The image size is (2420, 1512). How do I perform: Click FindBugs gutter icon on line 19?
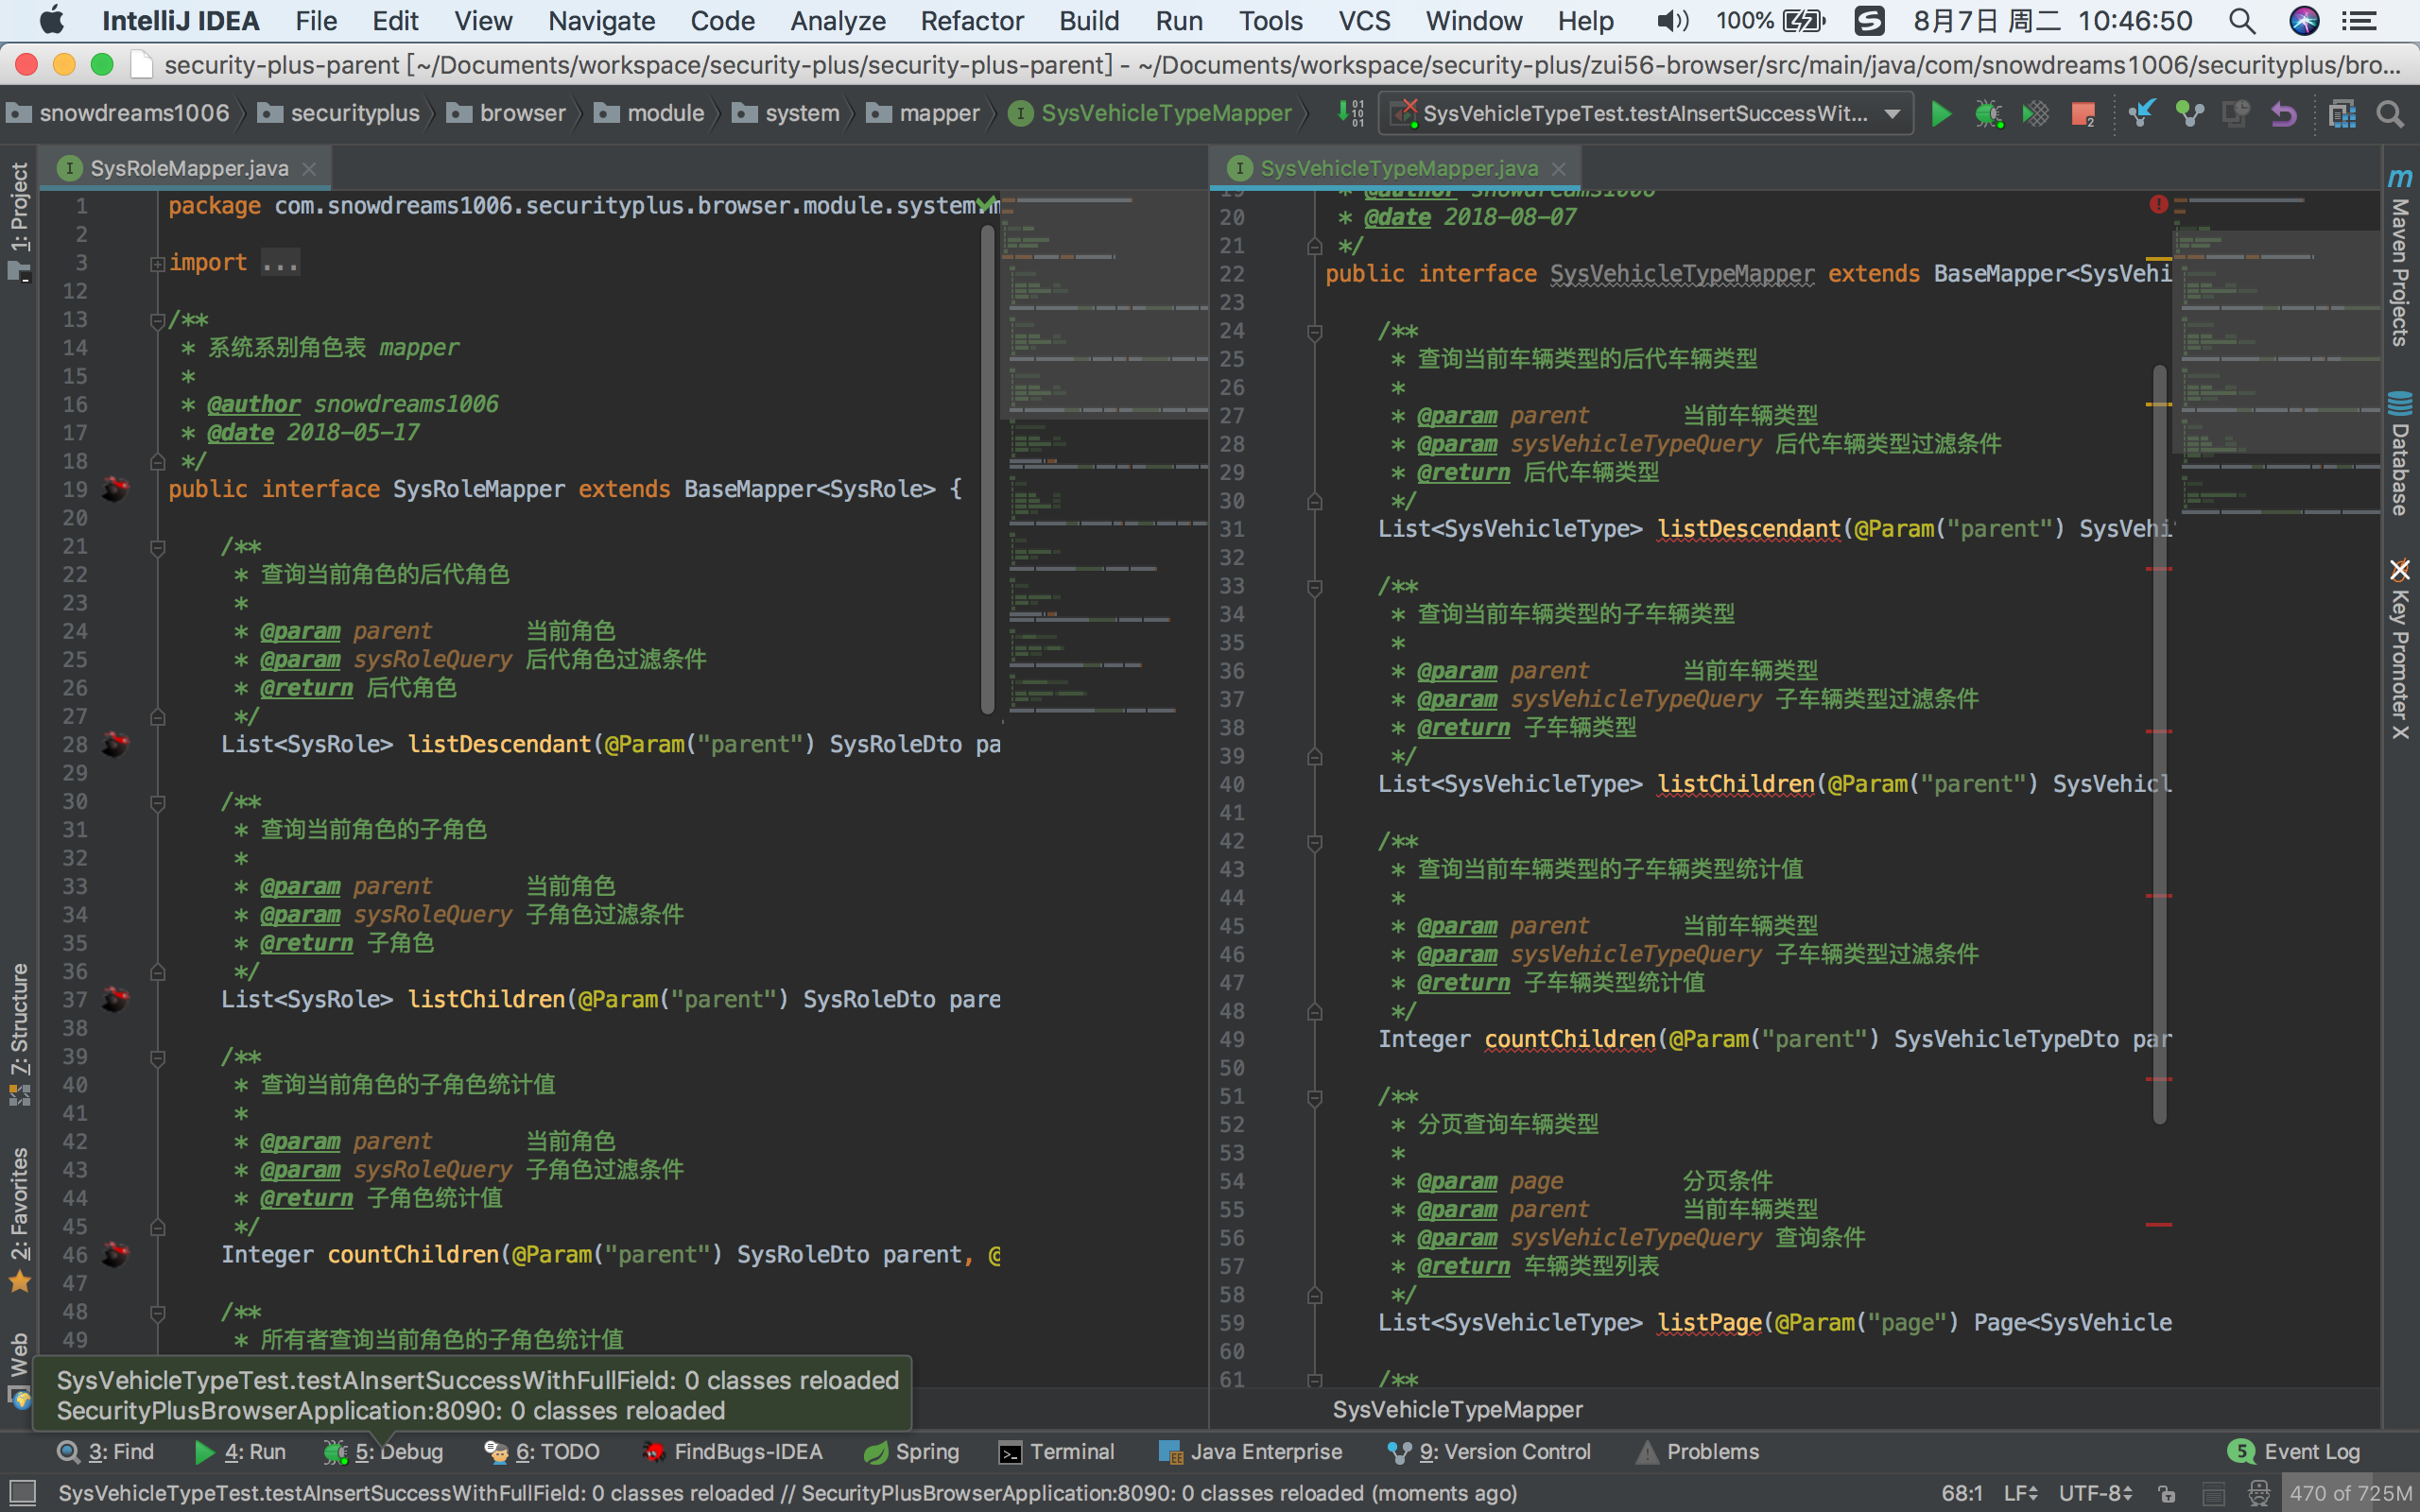coord(115,489)
